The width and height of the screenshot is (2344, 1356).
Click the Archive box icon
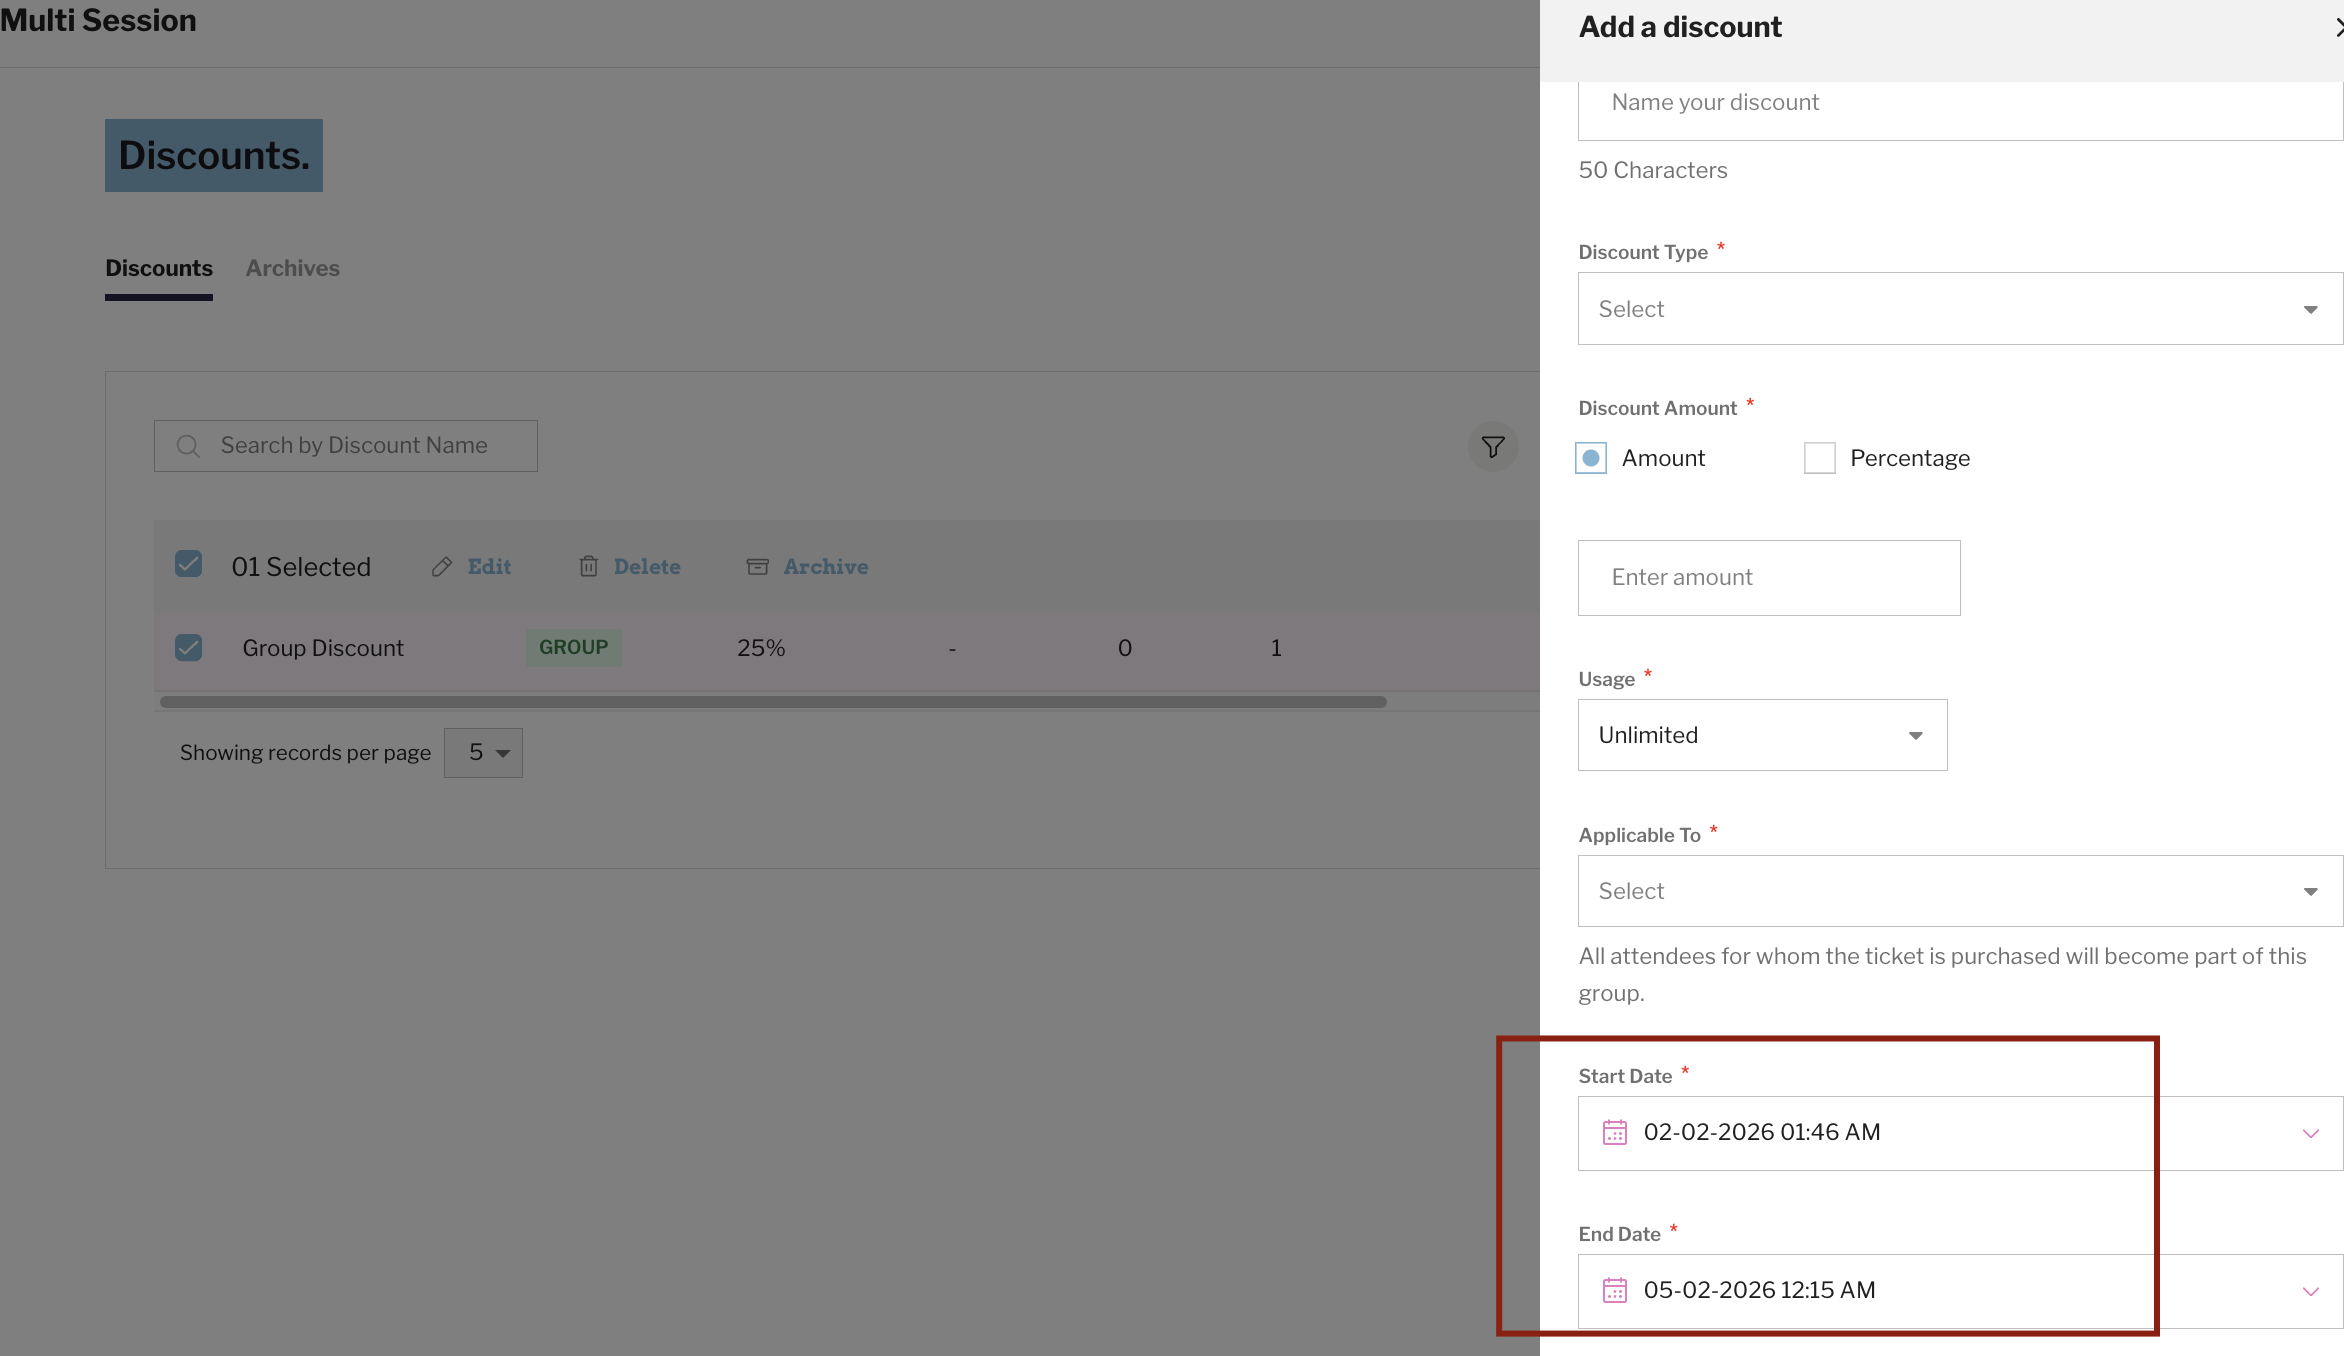(758, 567)
